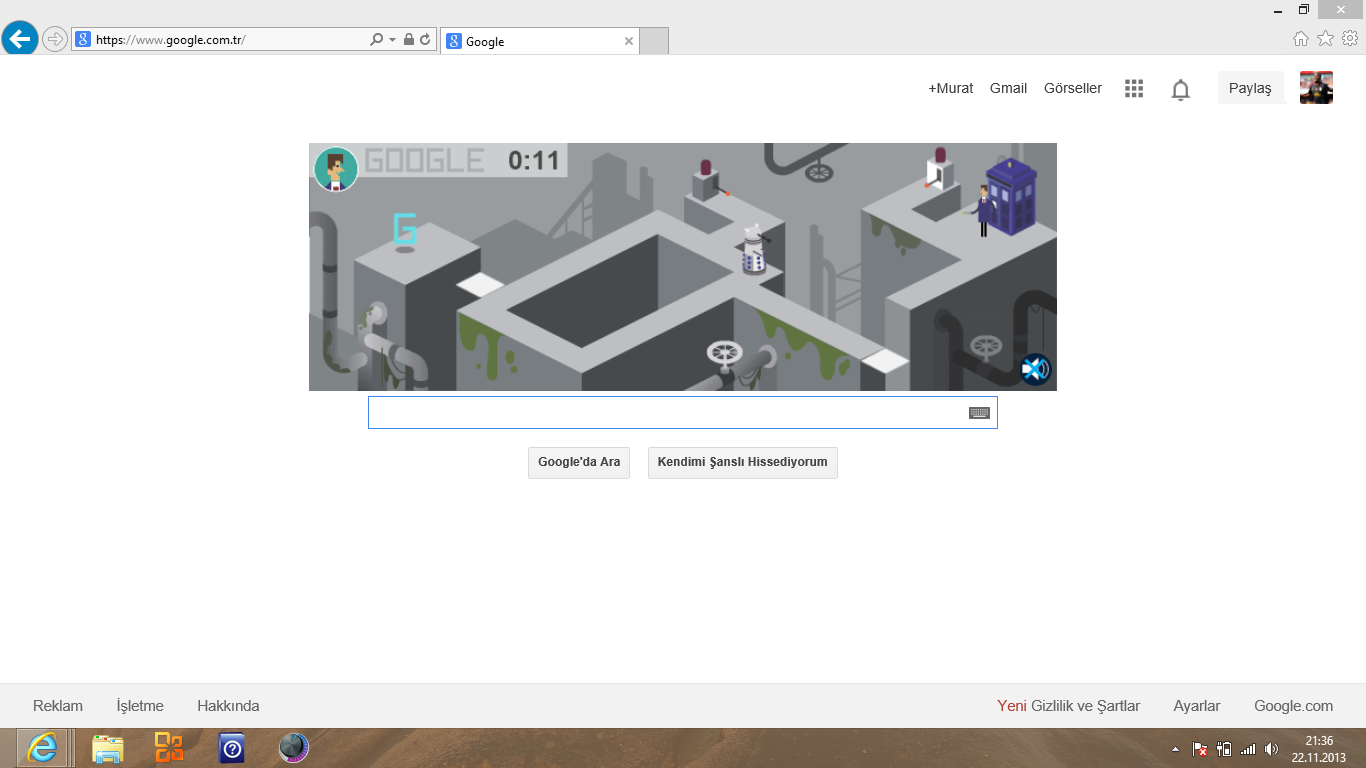Click Kendimi Şanslı Hissediyorum button
Screen dimensions: 1366x768
tap(743, 463)
